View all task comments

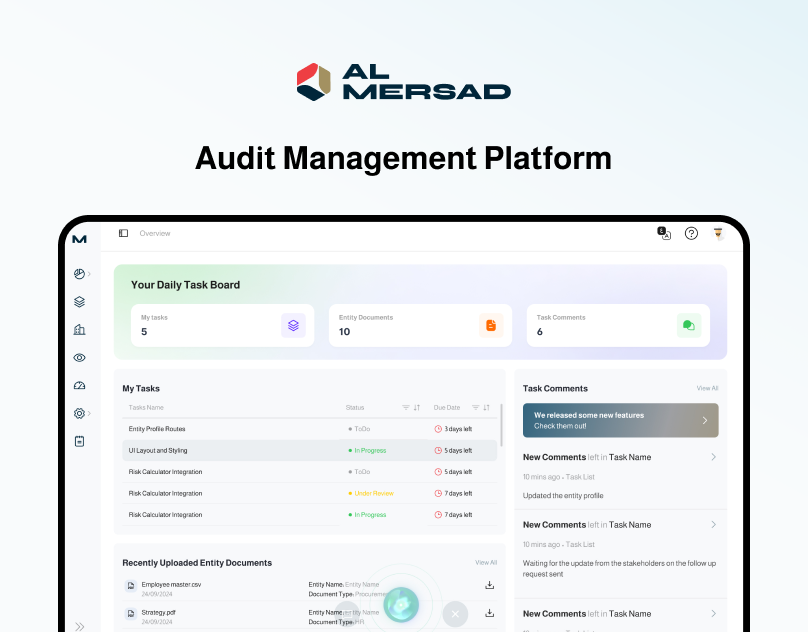point(707,388)
